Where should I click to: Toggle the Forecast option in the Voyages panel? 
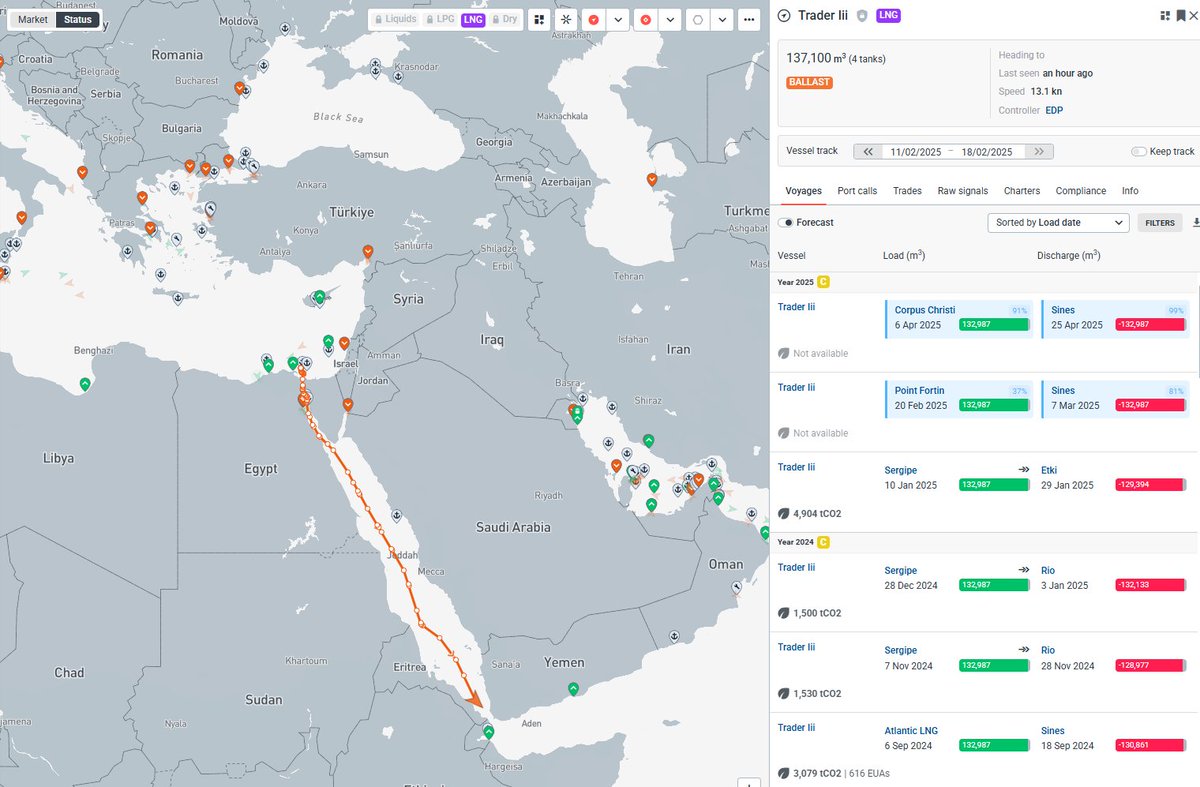click(784, 223)
